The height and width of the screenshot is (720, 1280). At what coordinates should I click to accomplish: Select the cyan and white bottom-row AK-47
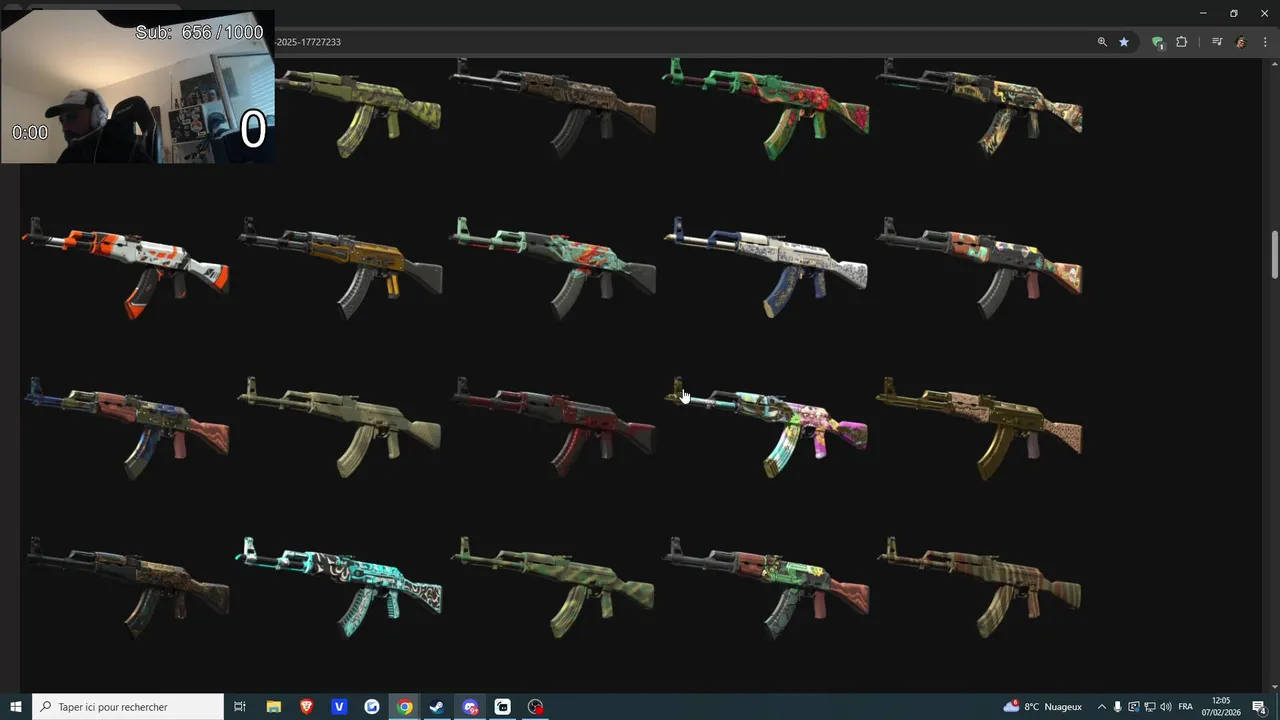(x=340, y=586)
